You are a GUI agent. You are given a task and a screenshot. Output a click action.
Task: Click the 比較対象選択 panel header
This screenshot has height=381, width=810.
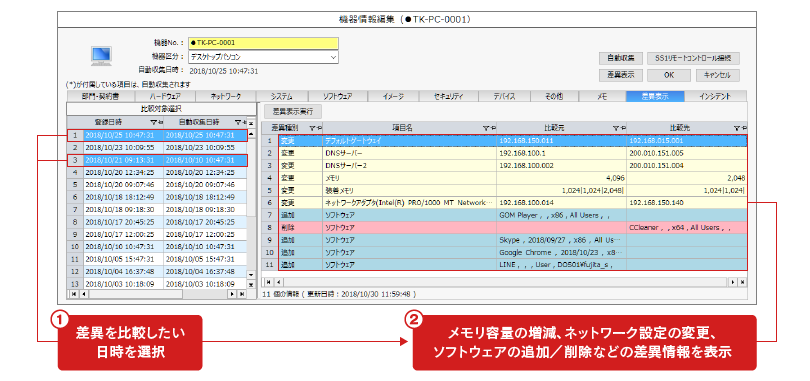pos(161,109)
